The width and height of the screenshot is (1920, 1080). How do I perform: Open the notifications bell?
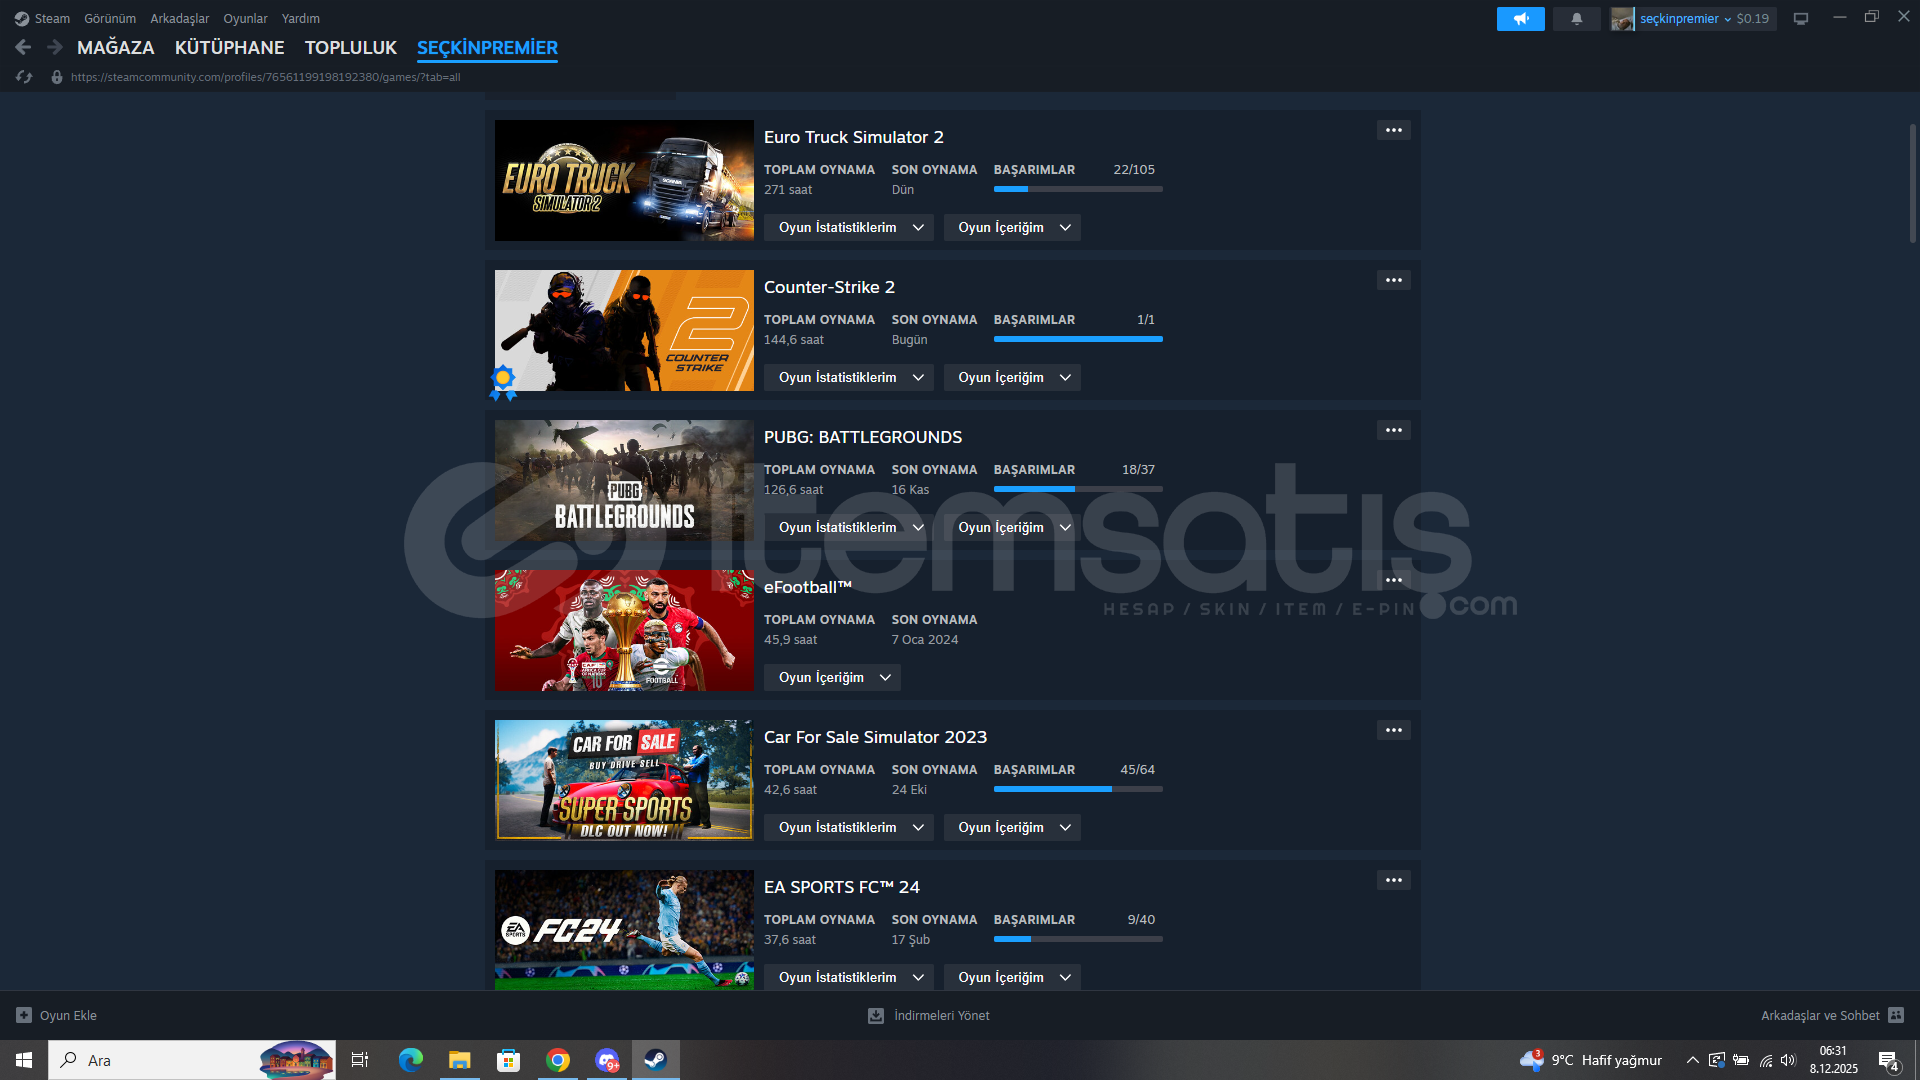[1577, 19]
